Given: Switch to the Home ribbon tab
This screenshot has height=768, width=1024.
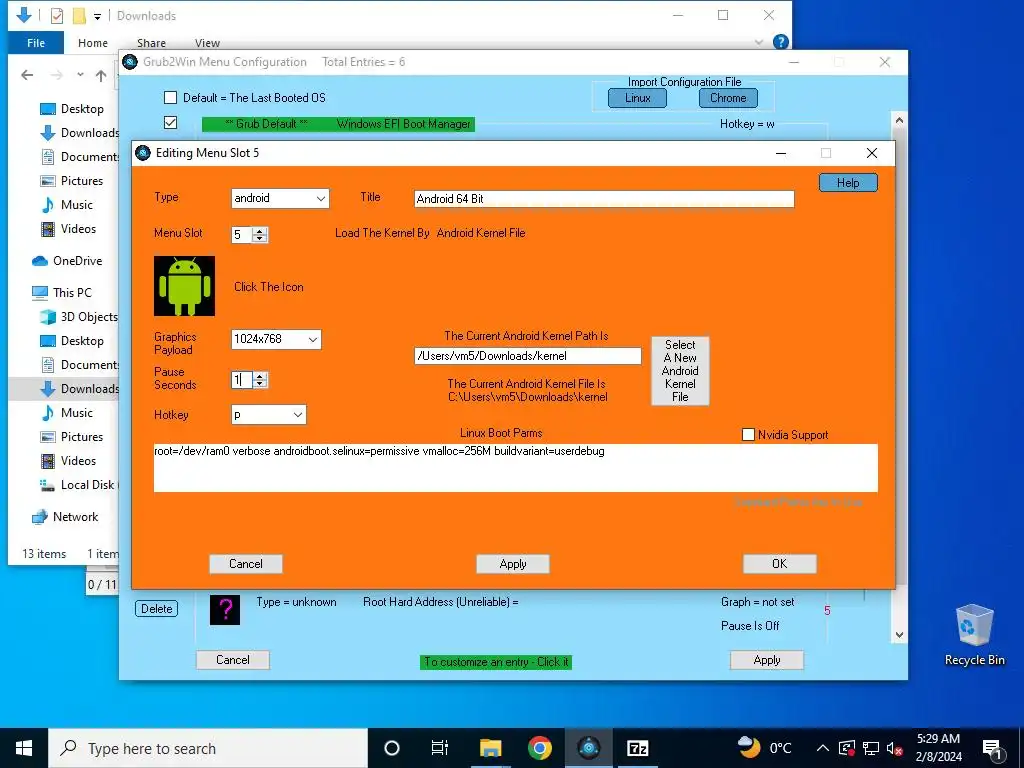Looking at the screenshot, I should click(x=93, y=42).
